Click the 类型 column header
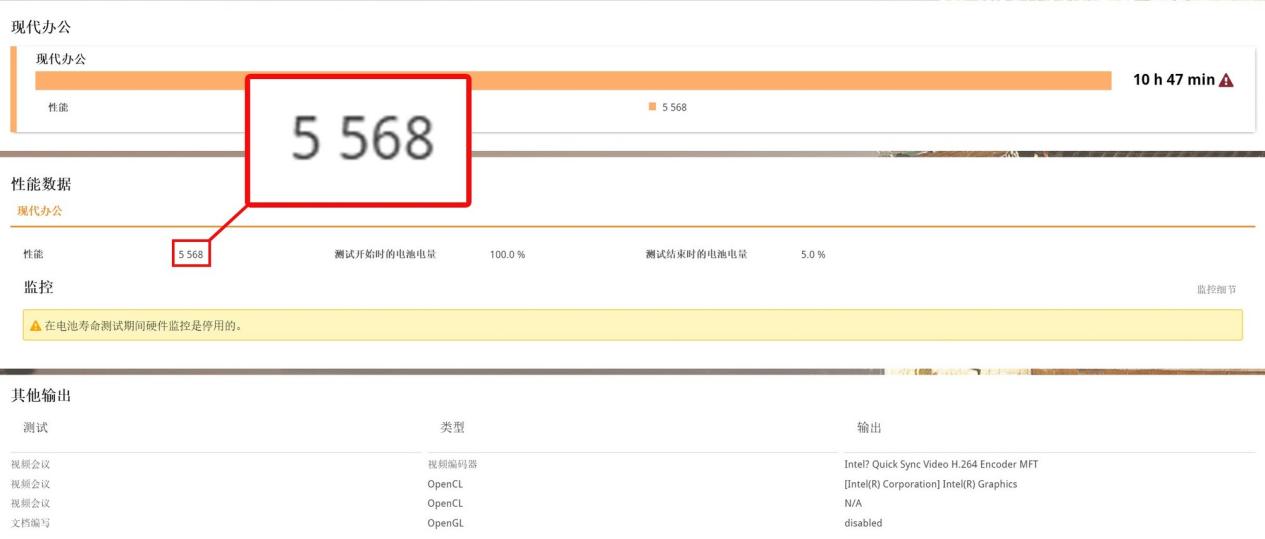The height and width of the screenshot is (539, 1265). [x=452, y=428]
